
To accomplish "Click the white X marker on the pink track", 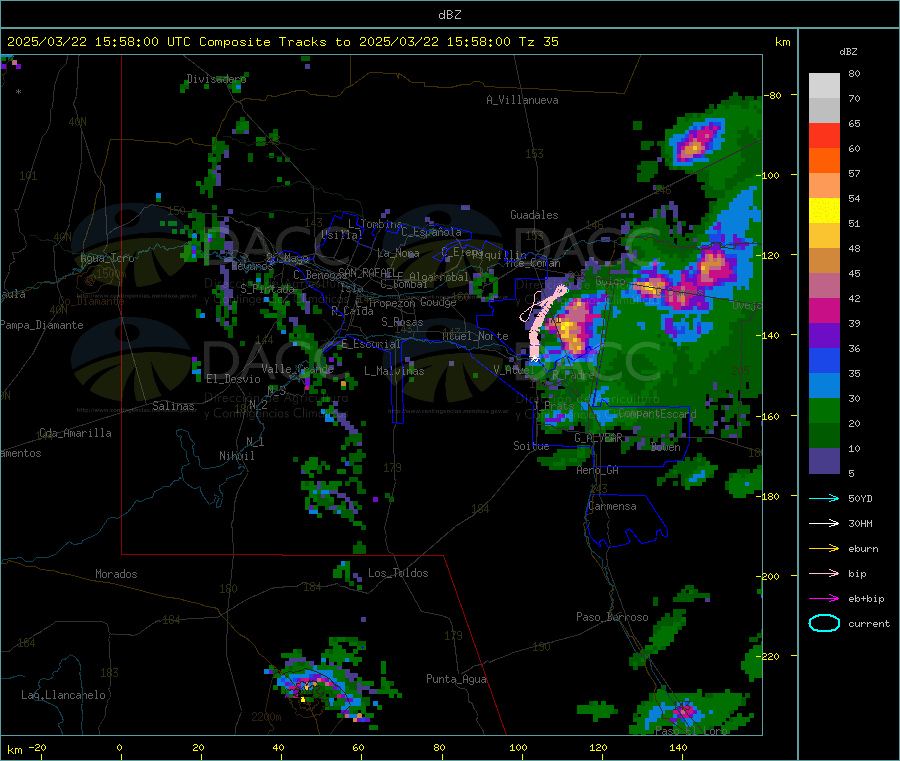I will (x=535, y=359).
